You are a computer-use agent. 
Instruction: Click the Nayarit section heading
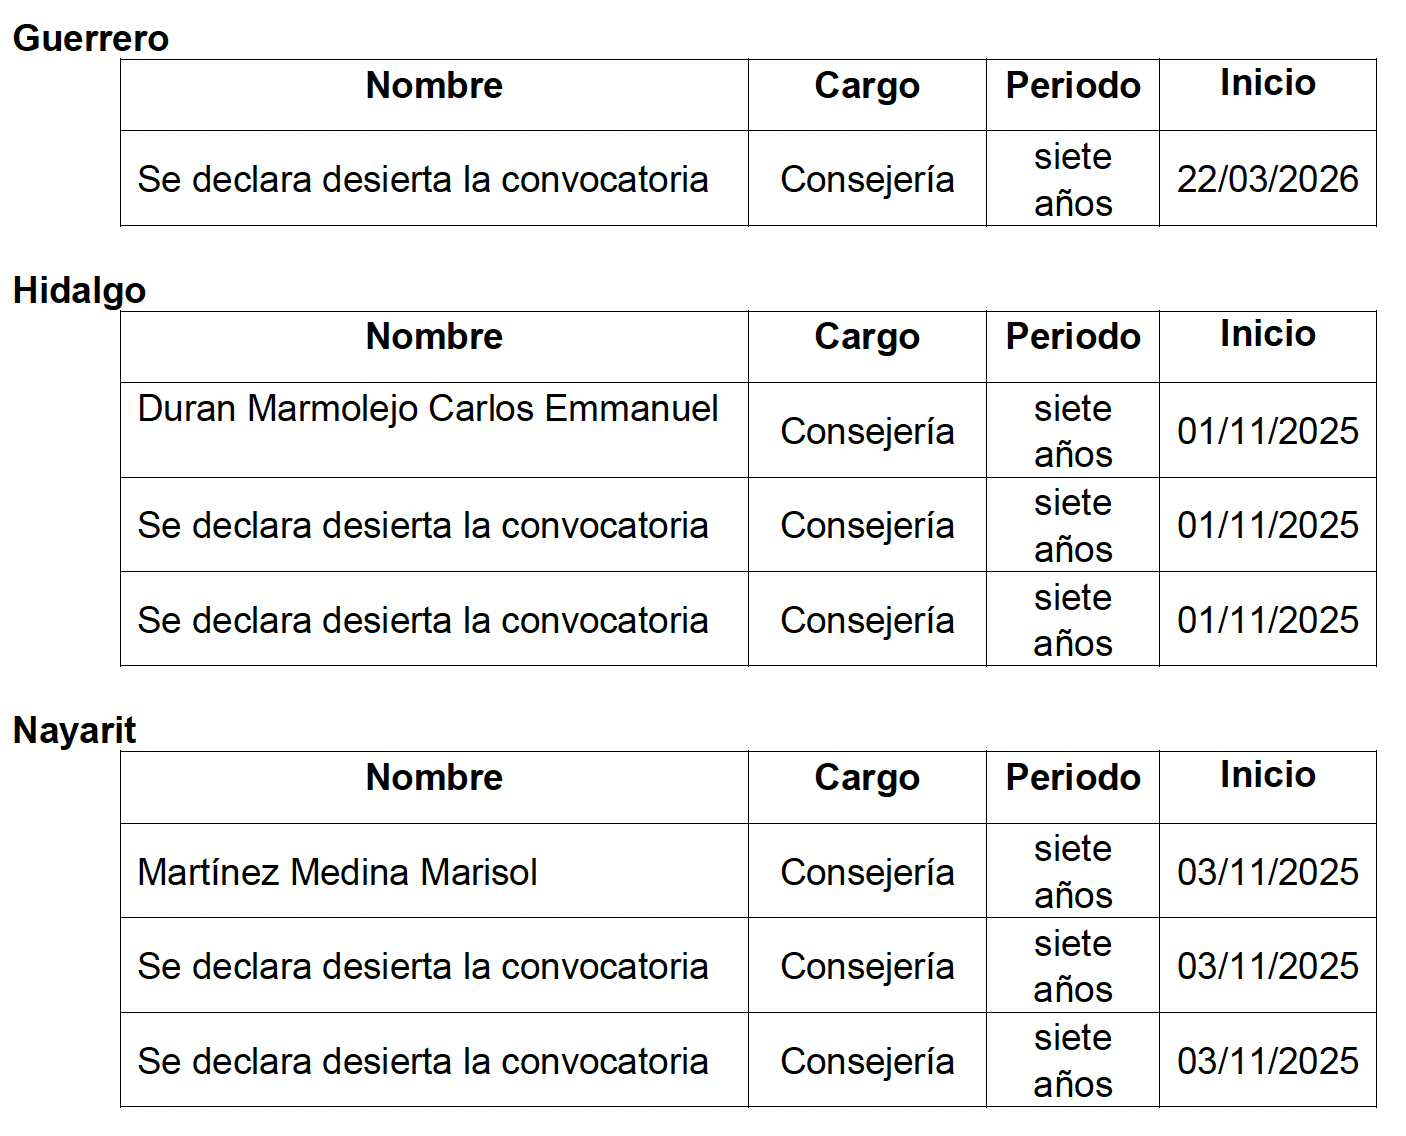[x=74, y=730]
